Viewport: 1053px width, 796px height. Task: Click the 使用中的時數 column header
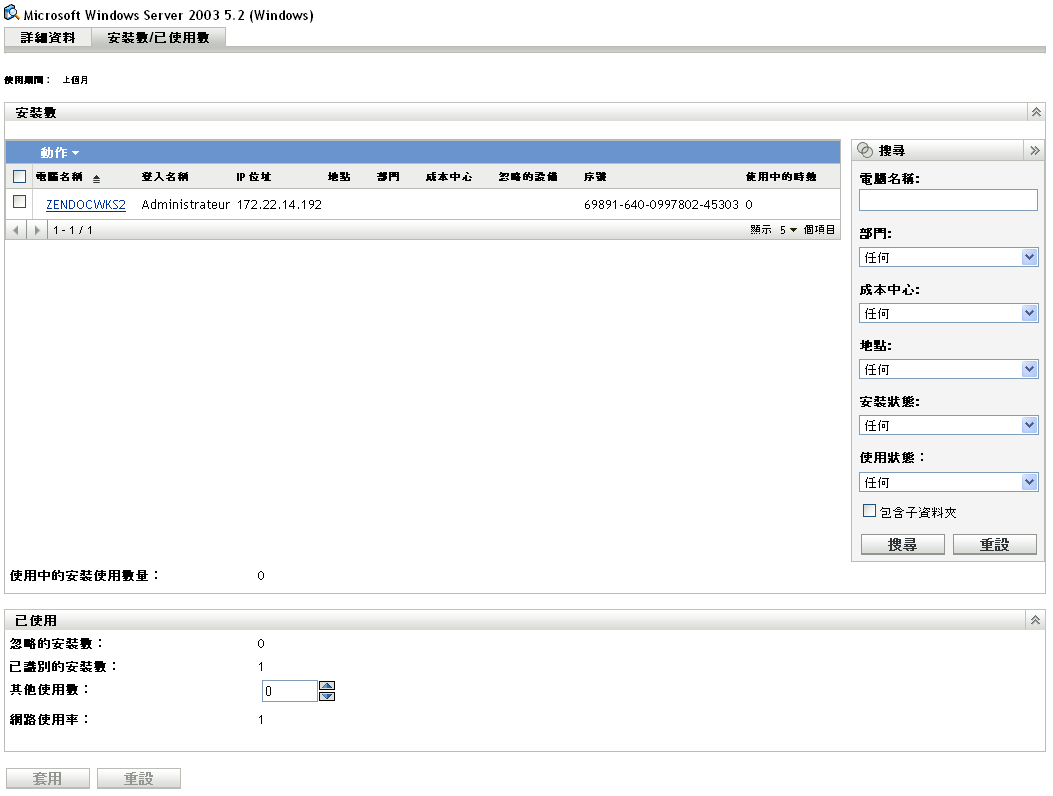pyautogui.click(x=781, y=177)
